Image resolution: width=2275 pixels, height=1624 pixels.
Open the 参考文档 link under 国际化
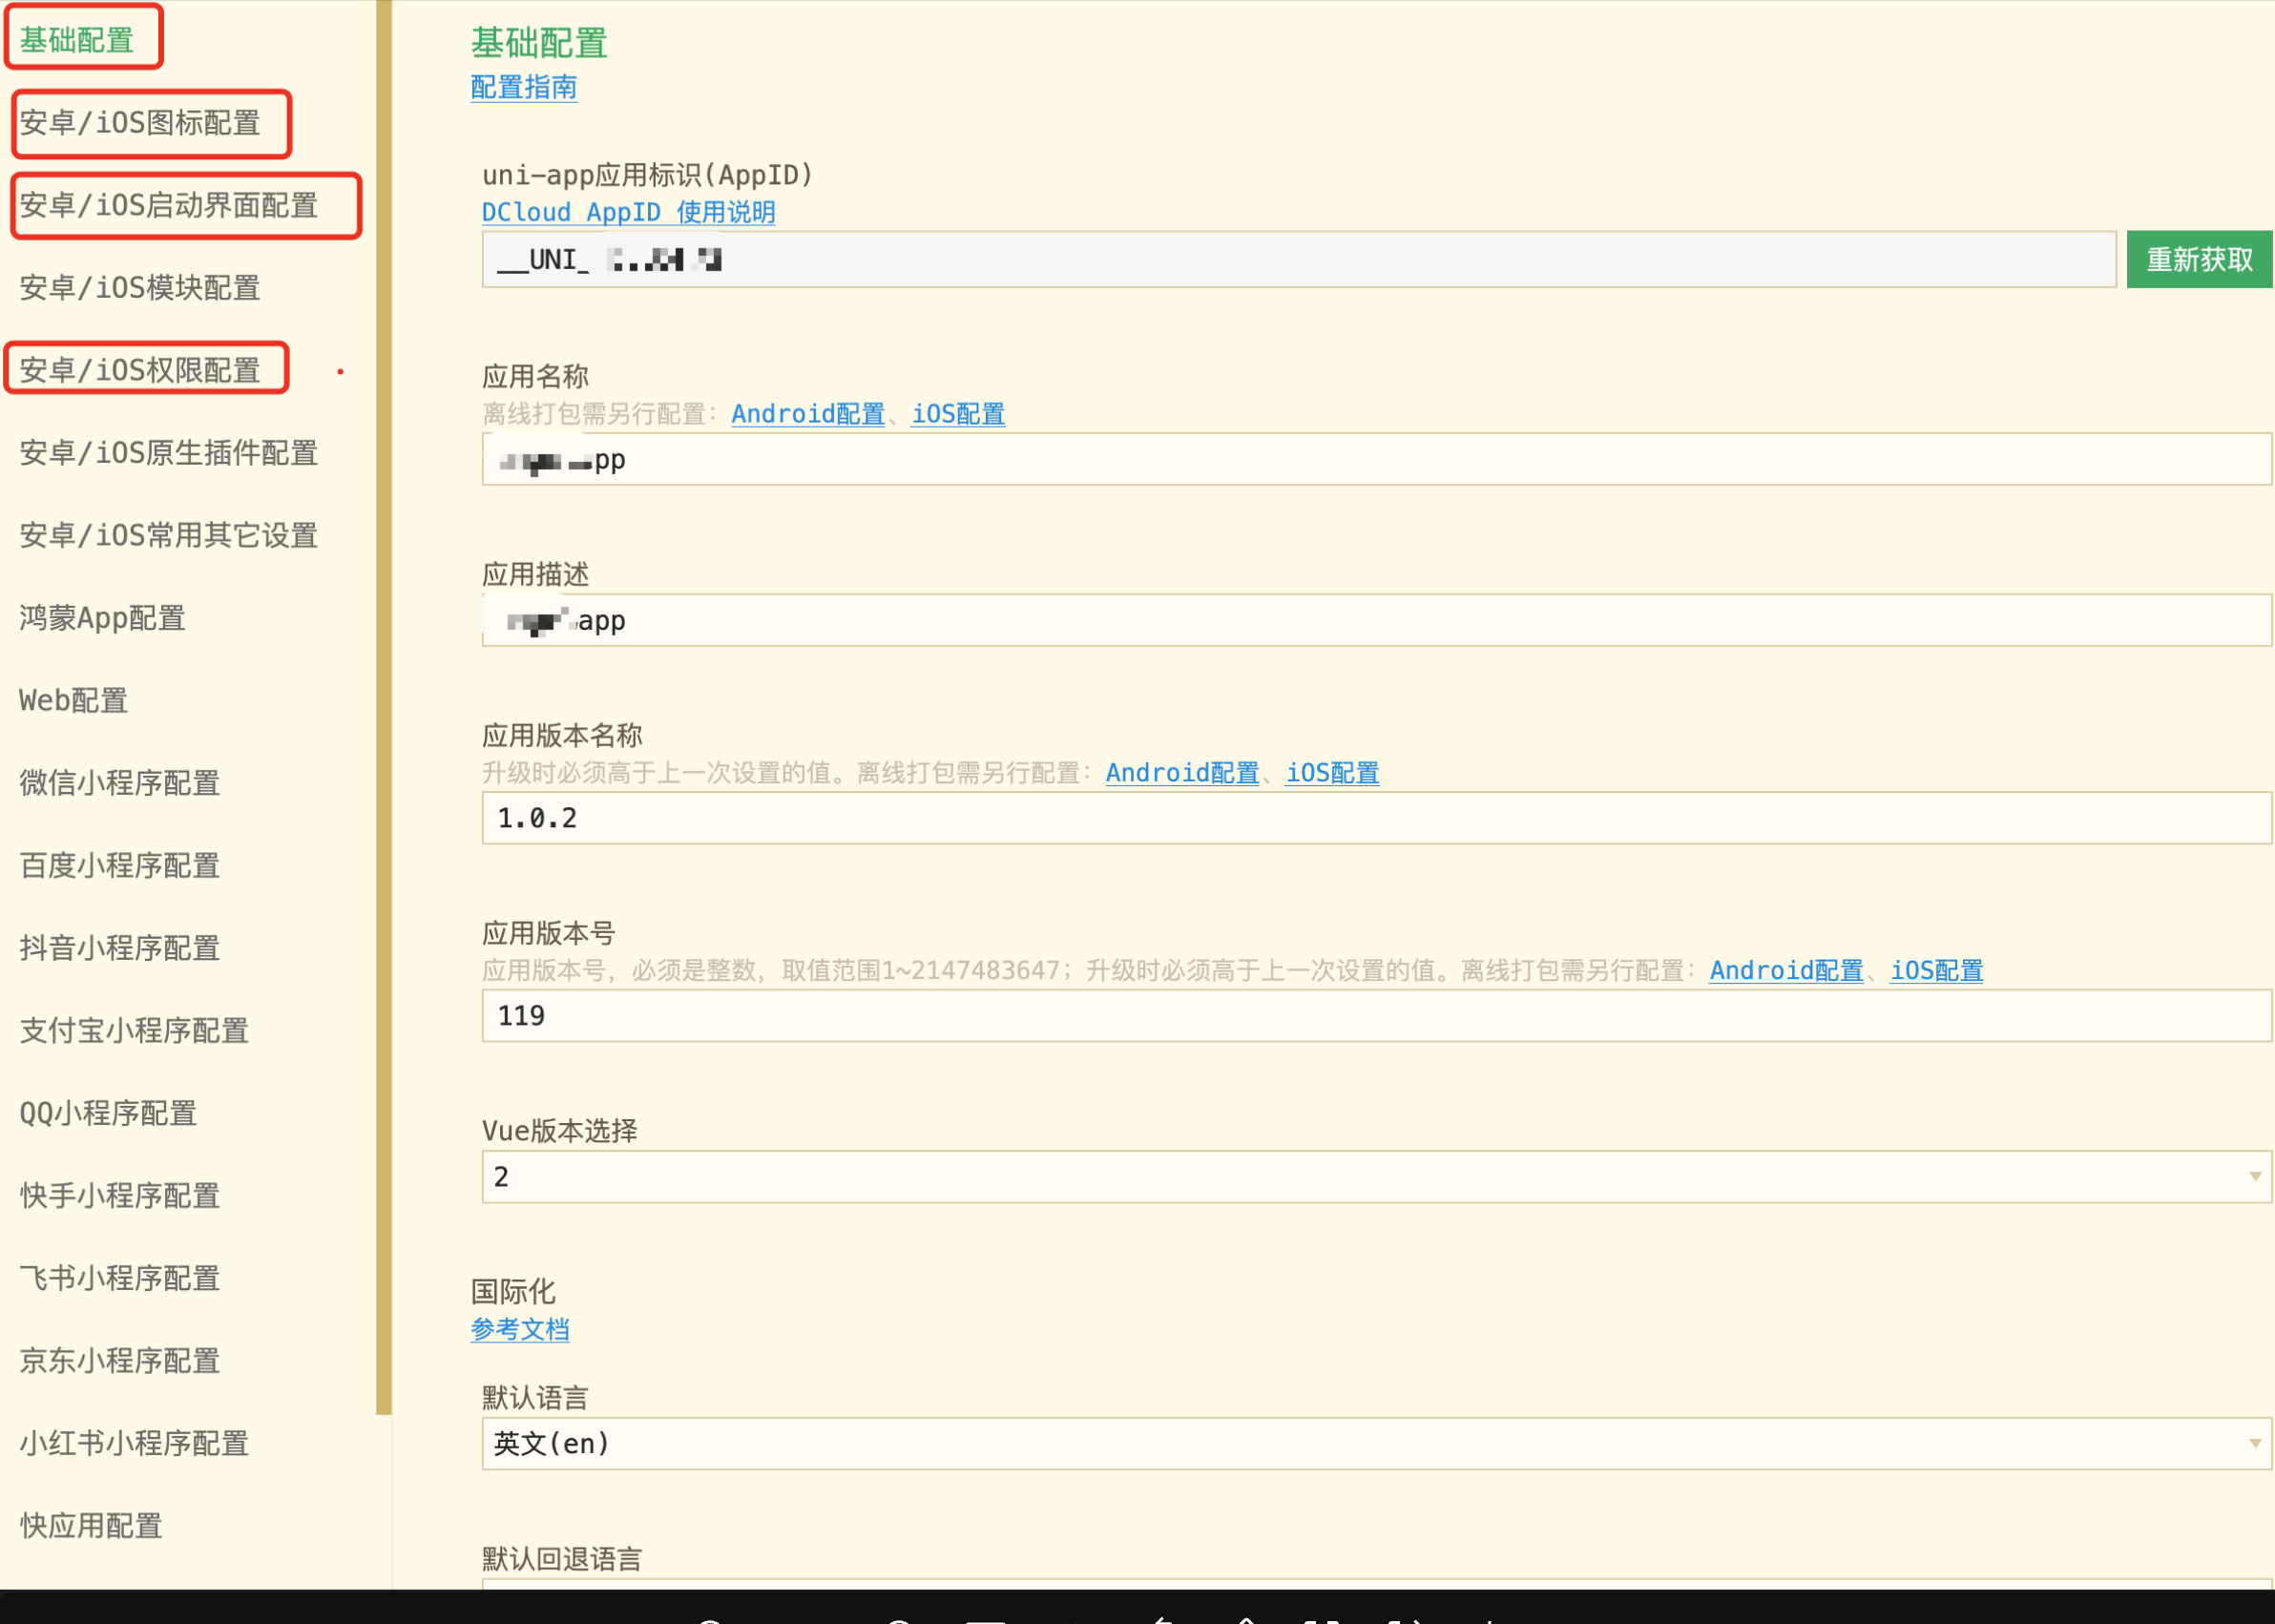click(520, 1329)
